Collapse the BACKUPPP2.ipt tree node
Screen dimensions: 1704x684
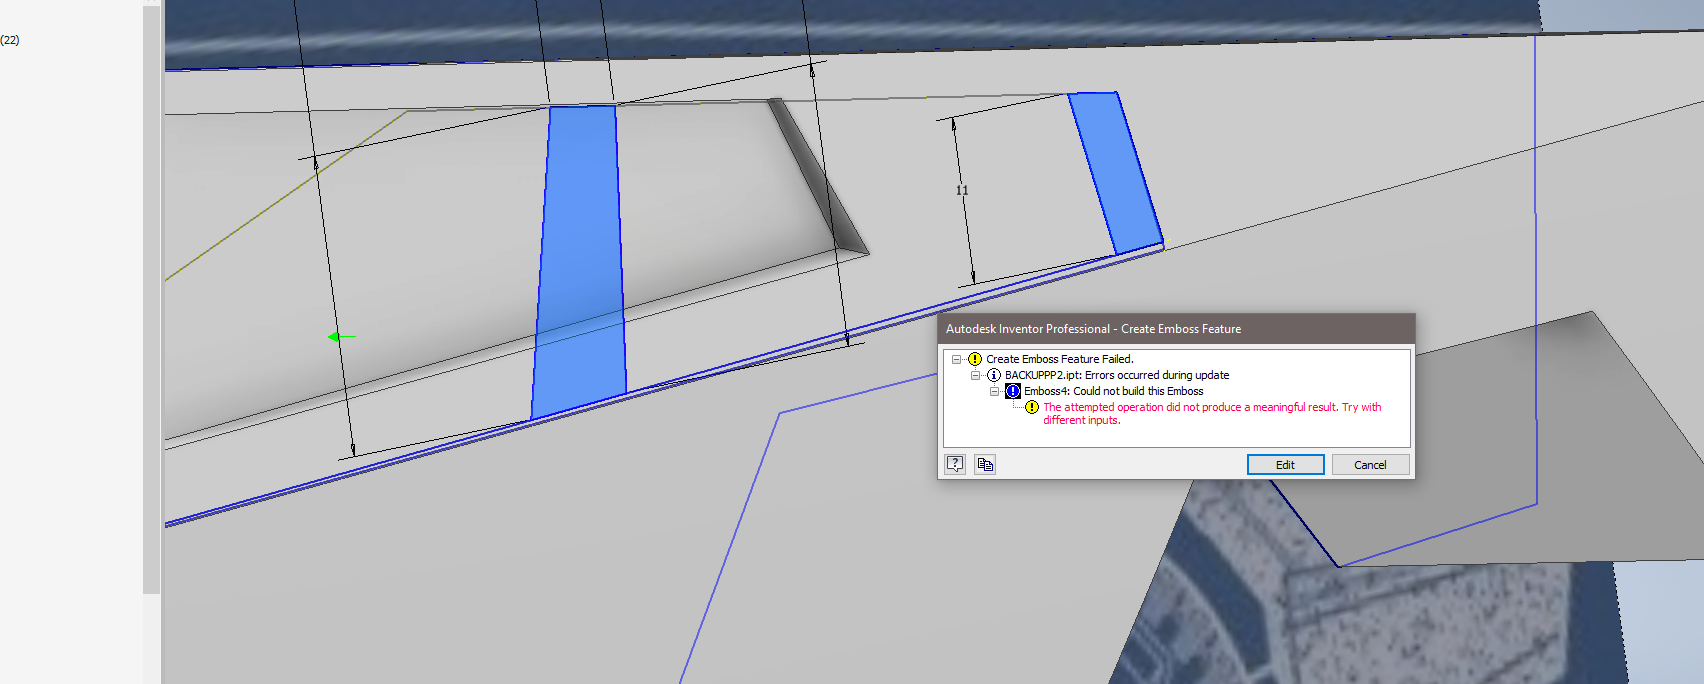pyautogui.click(x=975, y=375)
